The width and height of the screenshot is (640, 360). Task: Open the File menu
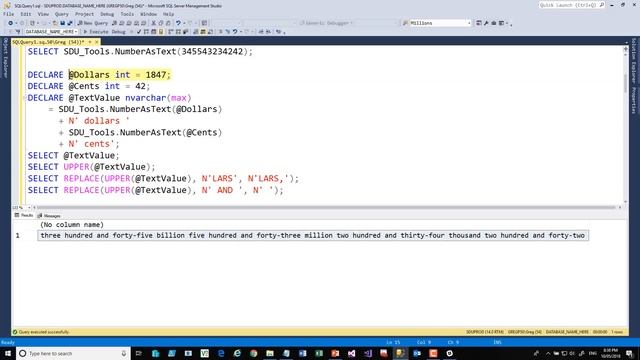[9, 14]
